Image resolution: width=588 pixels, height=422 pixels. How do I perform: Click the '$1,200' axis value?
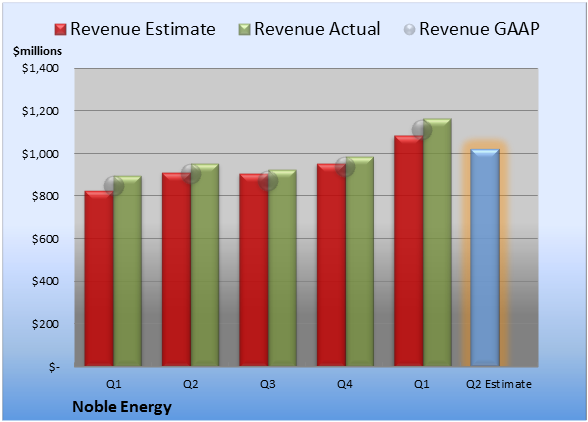(40, 111)
